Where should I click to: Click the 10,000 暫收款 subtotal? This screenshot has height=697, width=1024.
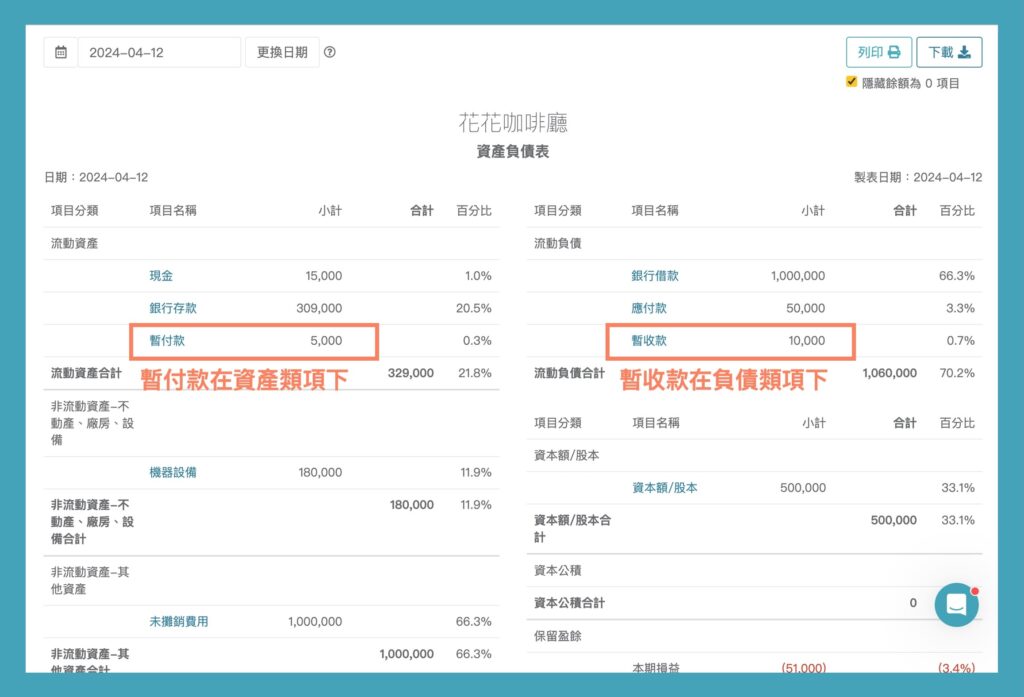pyautogui.click(x=807, y=340)
